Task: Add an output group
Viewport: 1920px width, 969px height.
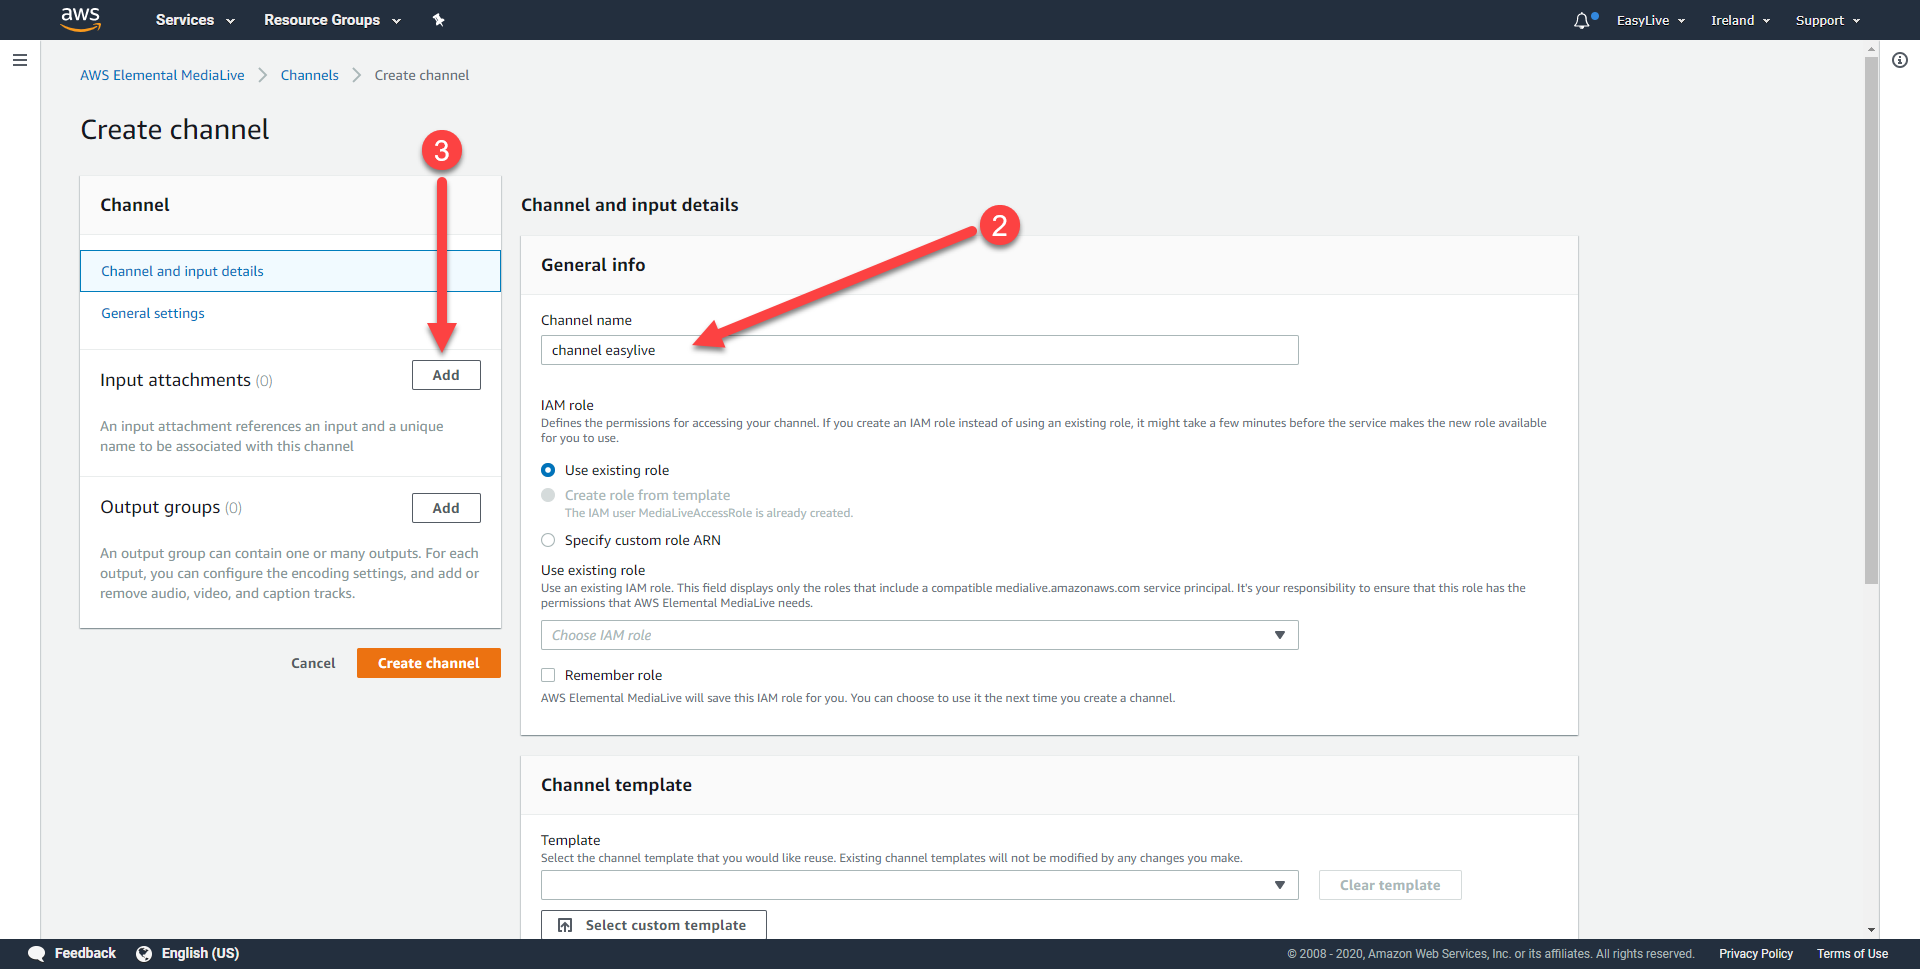Action: click(446, 508)
